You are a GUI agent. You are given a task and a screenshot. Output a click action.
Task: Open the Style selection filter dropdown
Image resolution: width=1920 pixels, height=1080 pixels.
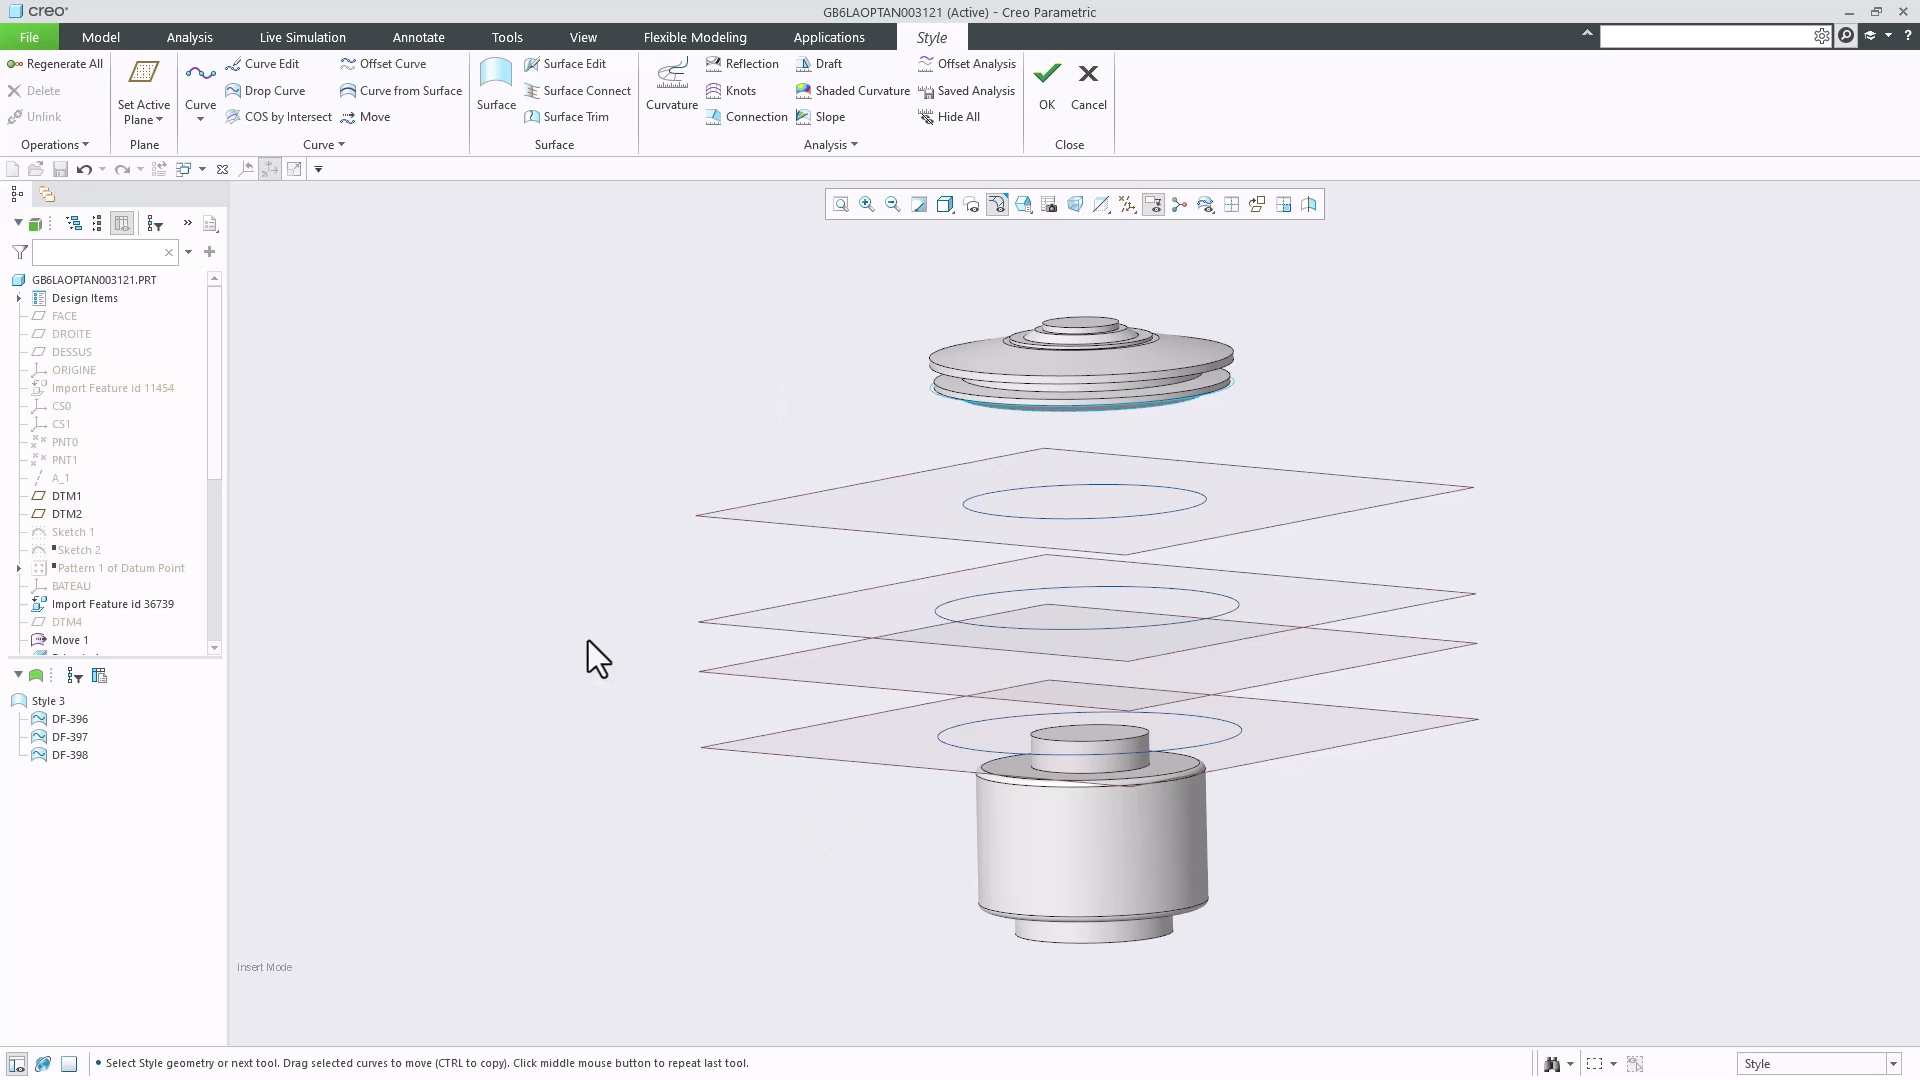pyautogui.click(x=1892, y=1064)
